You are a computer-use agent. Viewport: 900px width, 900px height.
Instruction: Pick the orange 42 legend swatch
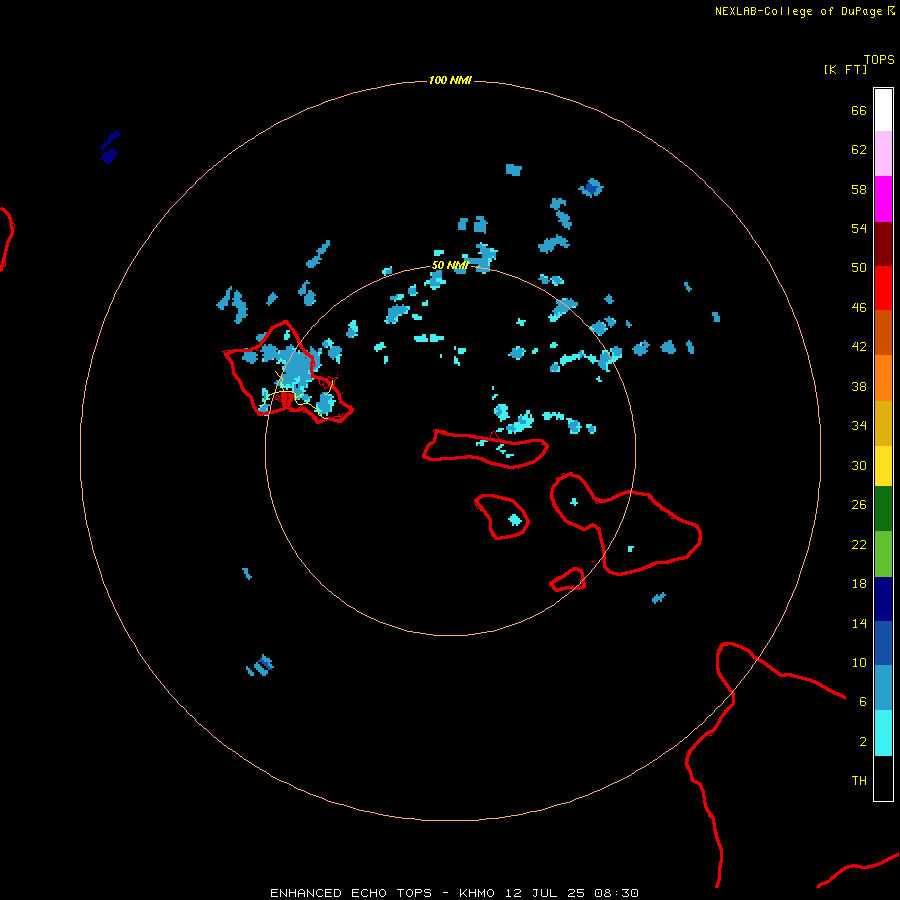[883, 378]
